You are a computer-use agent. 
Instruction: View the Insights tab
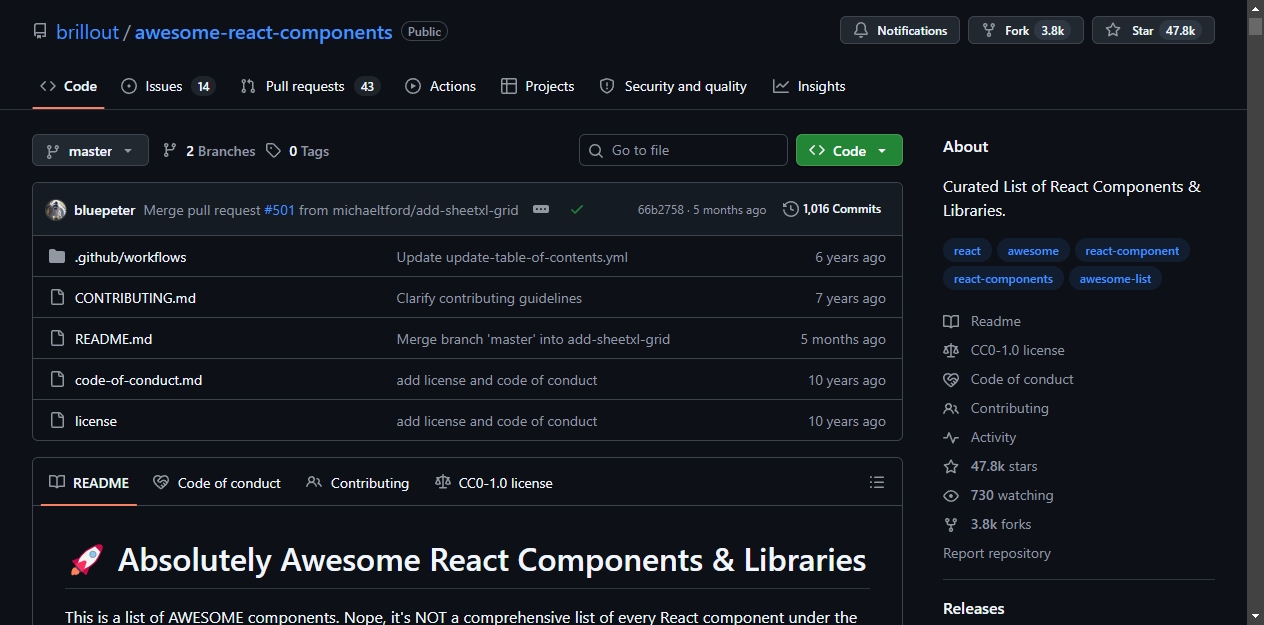(809, 86)
